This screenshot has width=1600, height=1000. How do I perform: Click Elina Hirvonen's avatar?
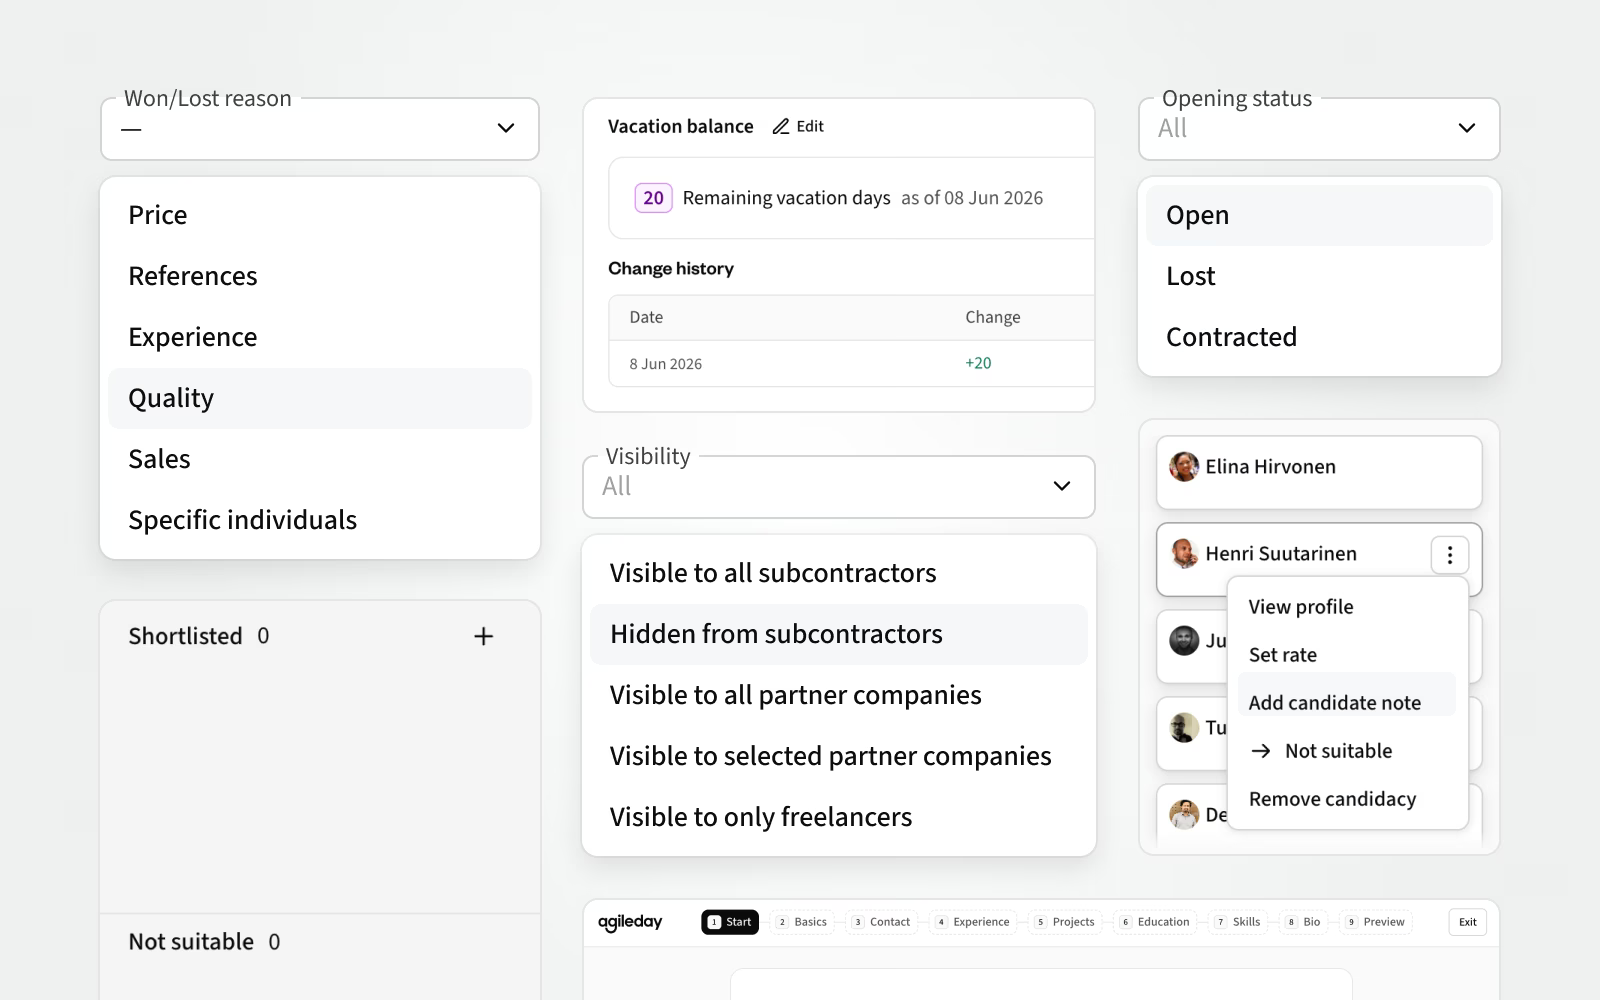click(1184, 467)
